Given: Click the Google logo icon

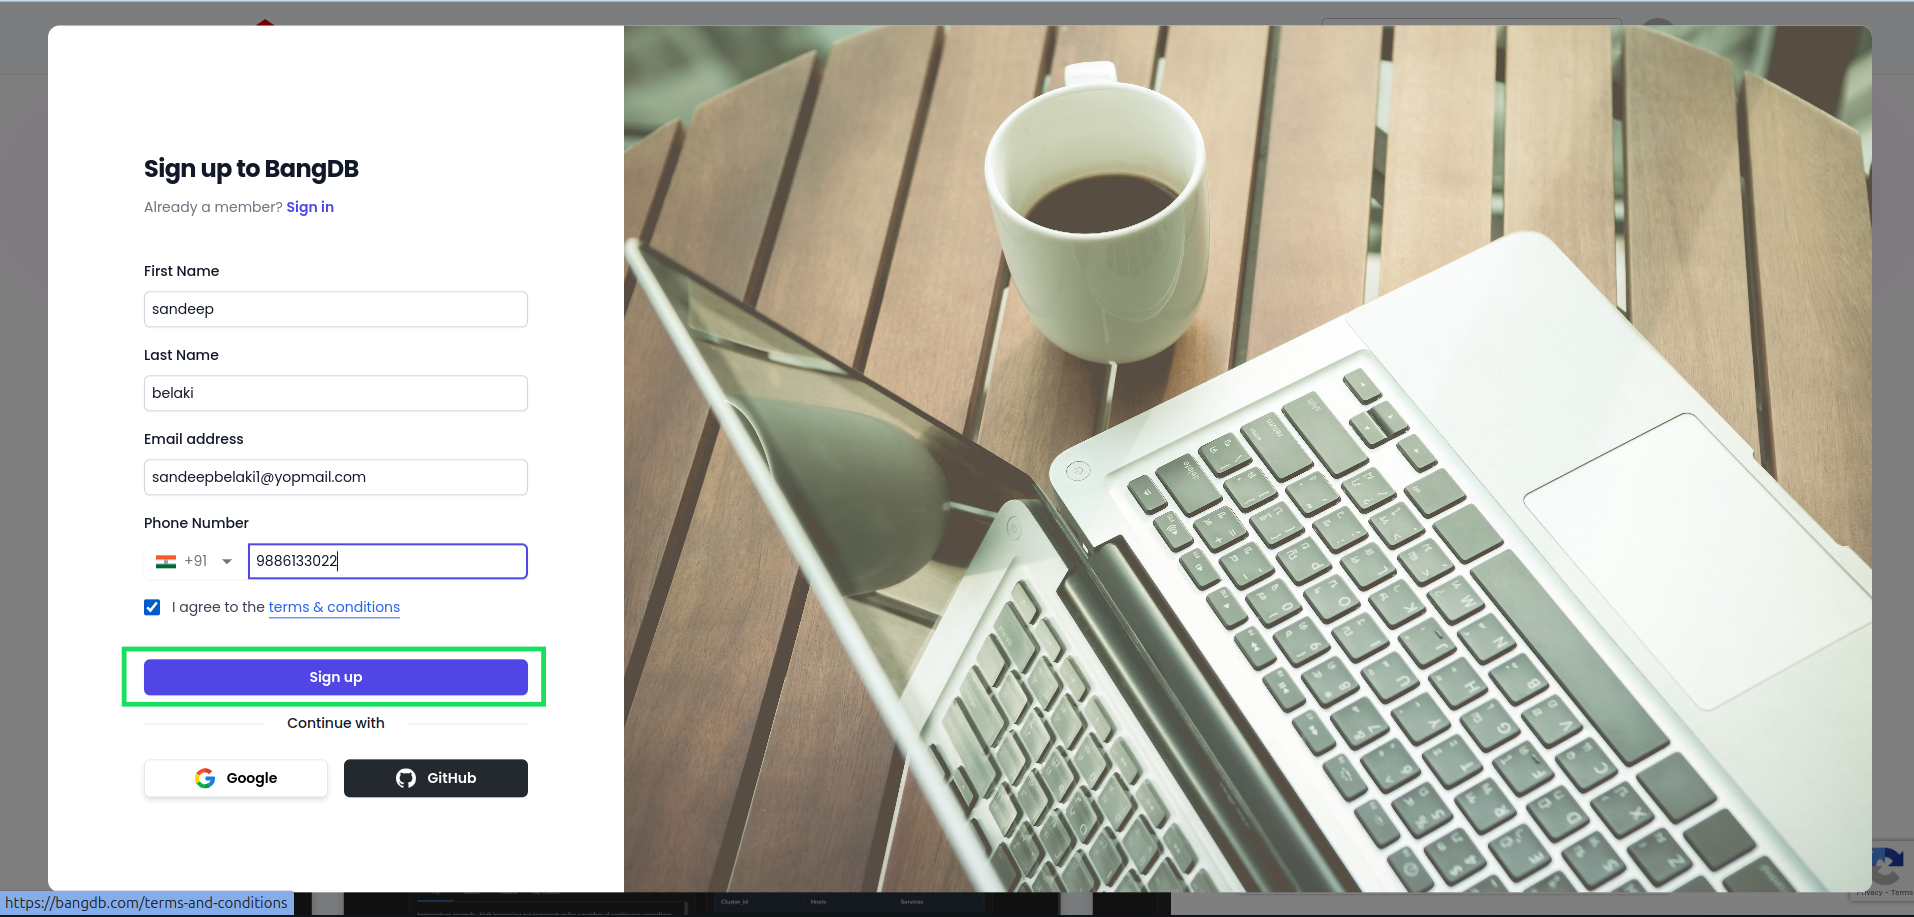Looking at the screenshot, I should [205, 778].
